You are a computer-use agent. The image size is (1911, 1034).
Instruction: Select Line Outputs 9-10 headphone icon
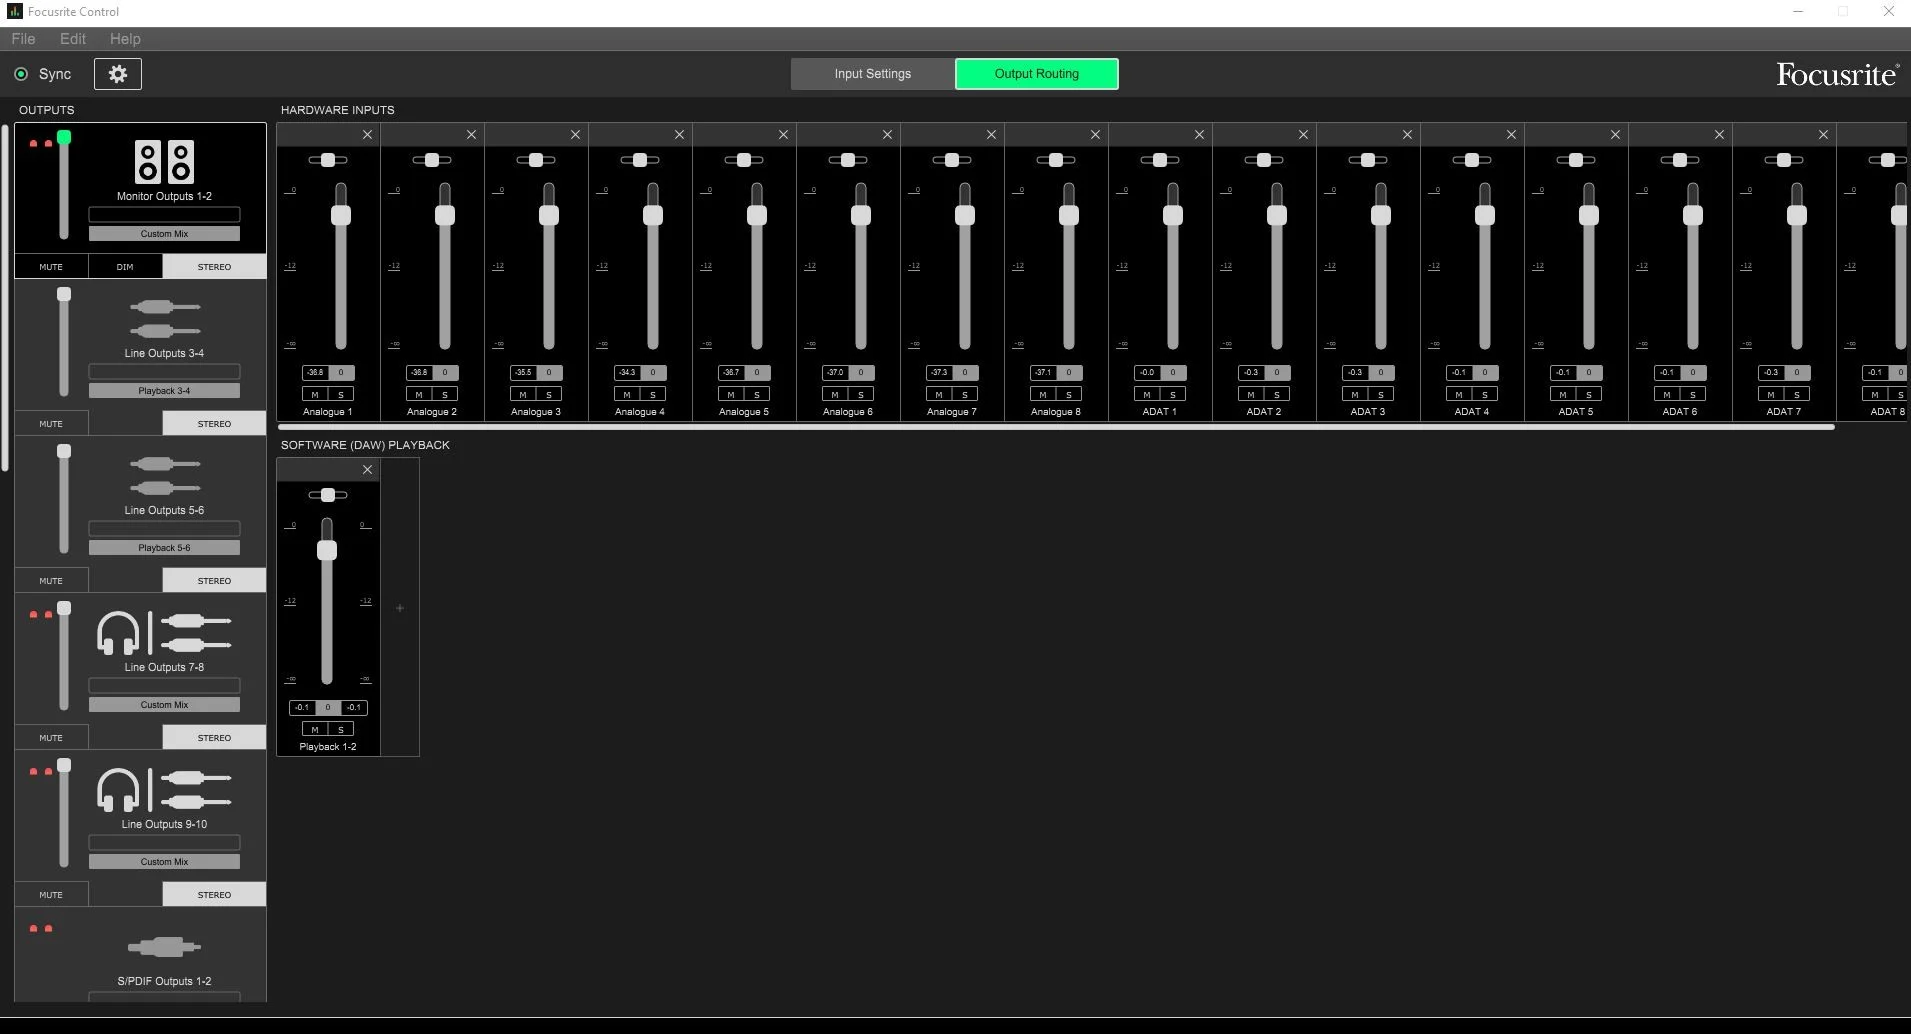pos(118,790)
